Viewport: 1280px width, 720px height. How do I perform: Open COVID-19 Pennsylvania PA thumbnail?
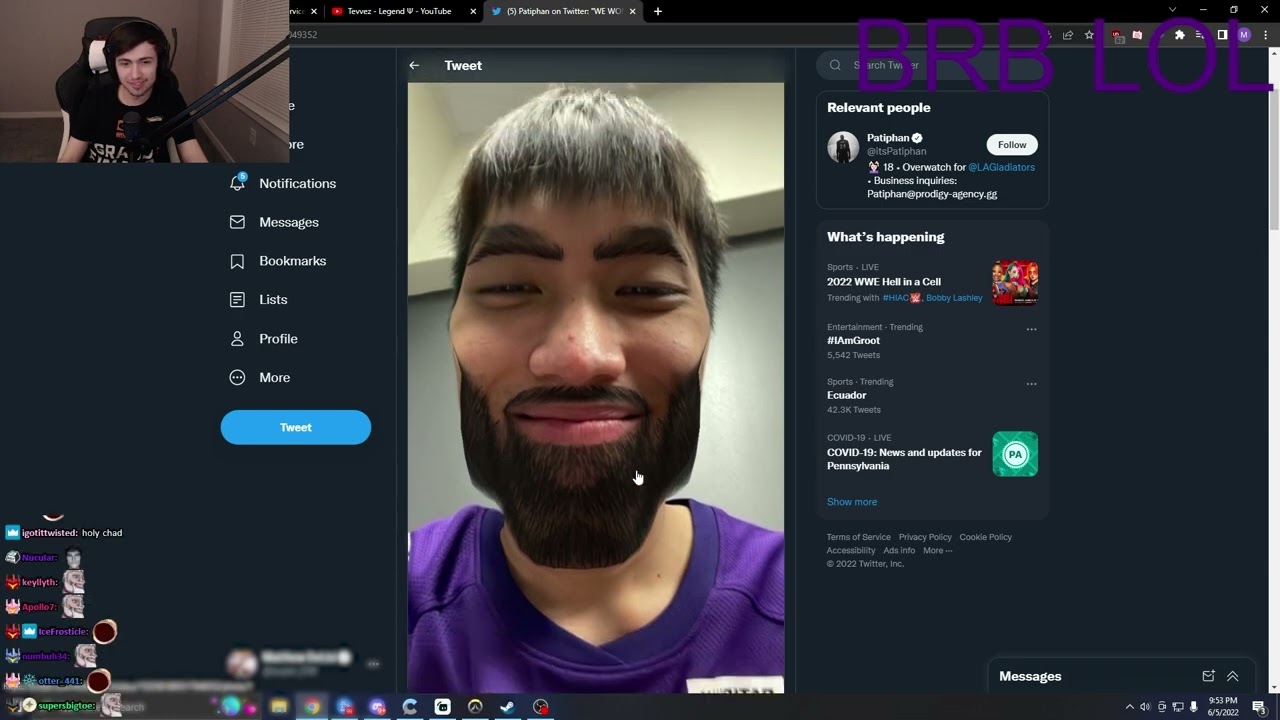(1015, 454)
